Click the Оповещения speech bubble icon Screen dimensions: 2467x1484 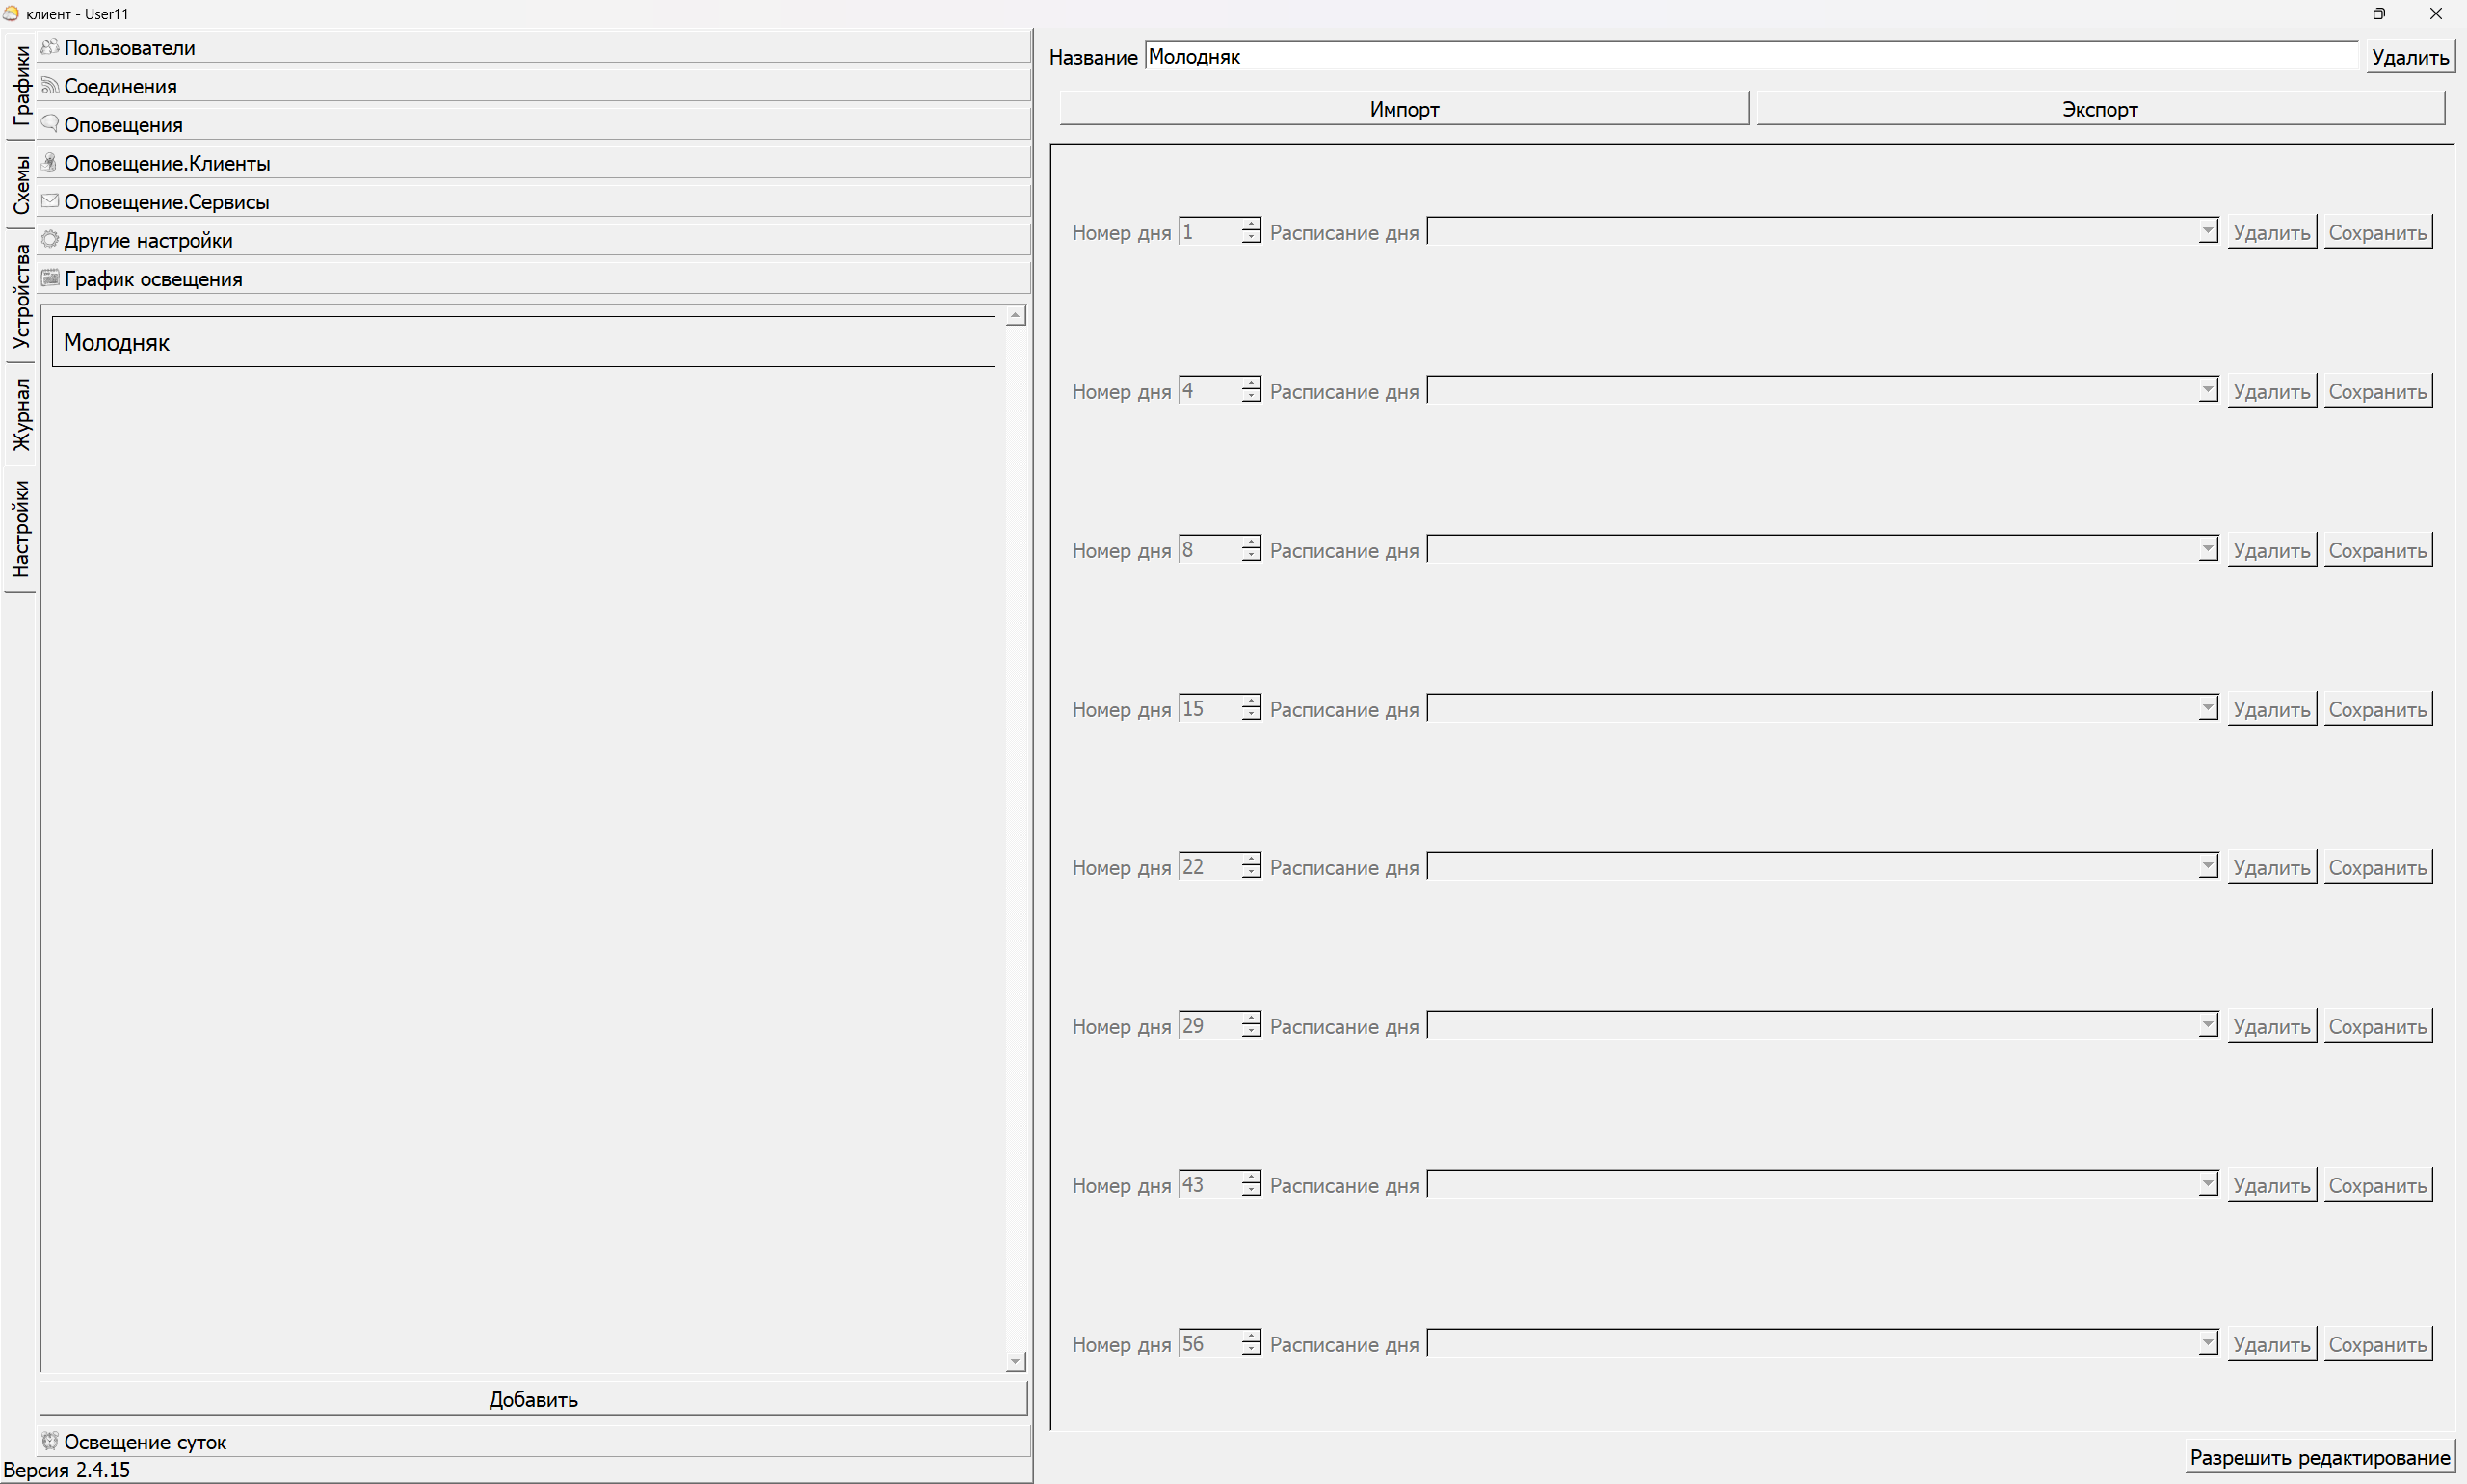pos(50,124)
